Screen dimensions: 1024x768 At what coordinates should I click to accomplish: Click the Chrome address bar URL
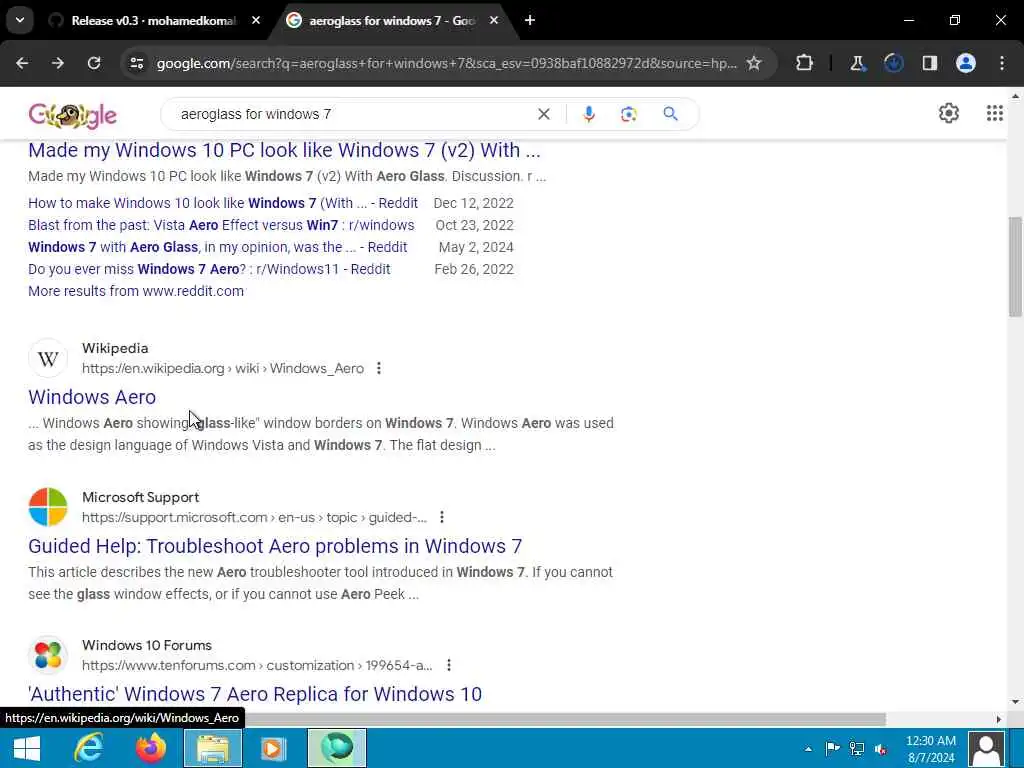(x=447, y=63)
